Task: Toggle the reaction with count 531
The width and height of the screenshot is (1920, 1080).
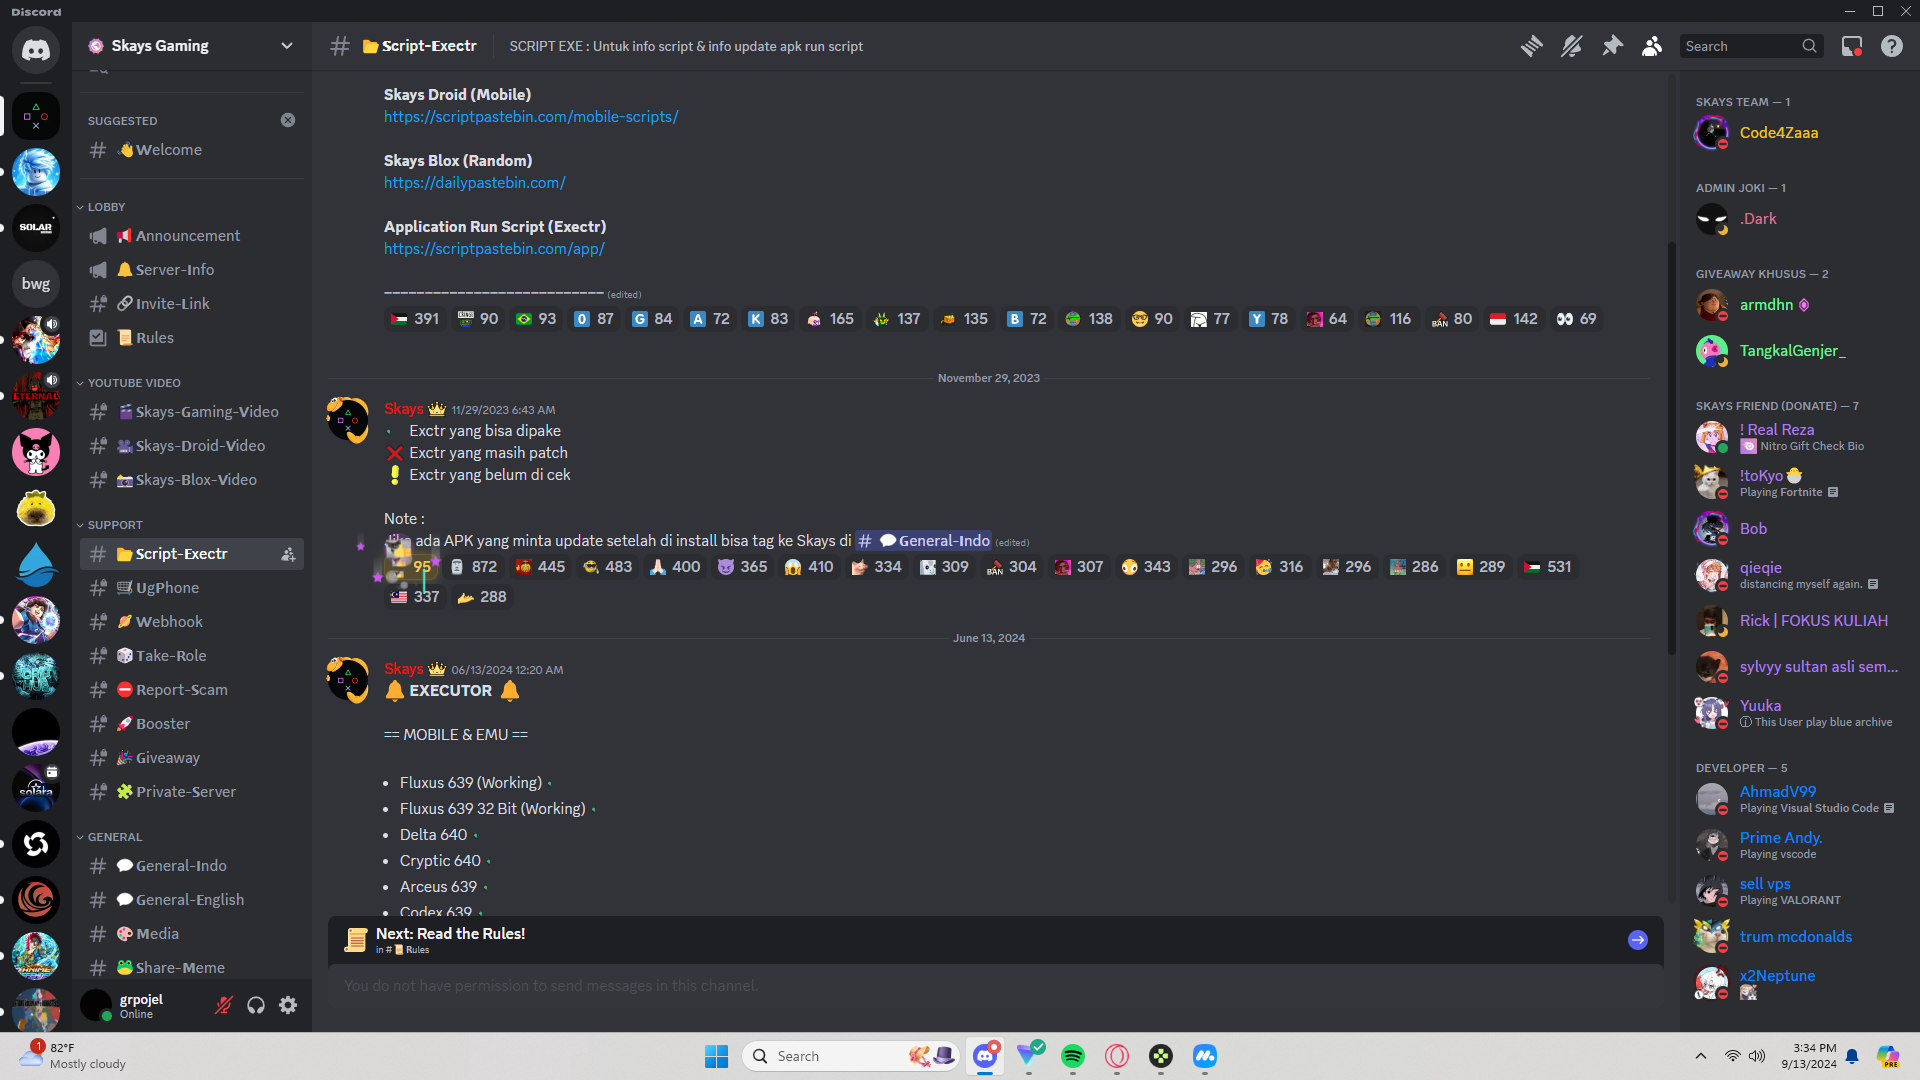Action: pos(1547,567)
